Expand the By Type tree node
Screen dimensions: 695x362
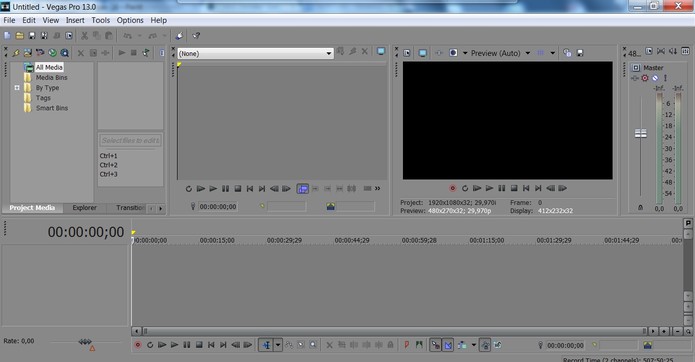(17, 88)
